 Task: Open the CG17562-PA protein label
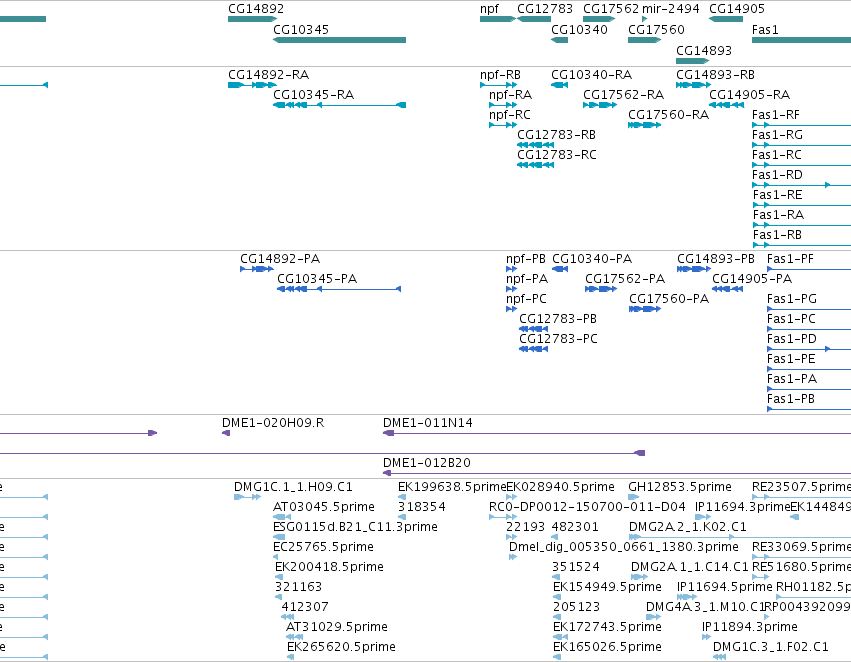[625, 279]
